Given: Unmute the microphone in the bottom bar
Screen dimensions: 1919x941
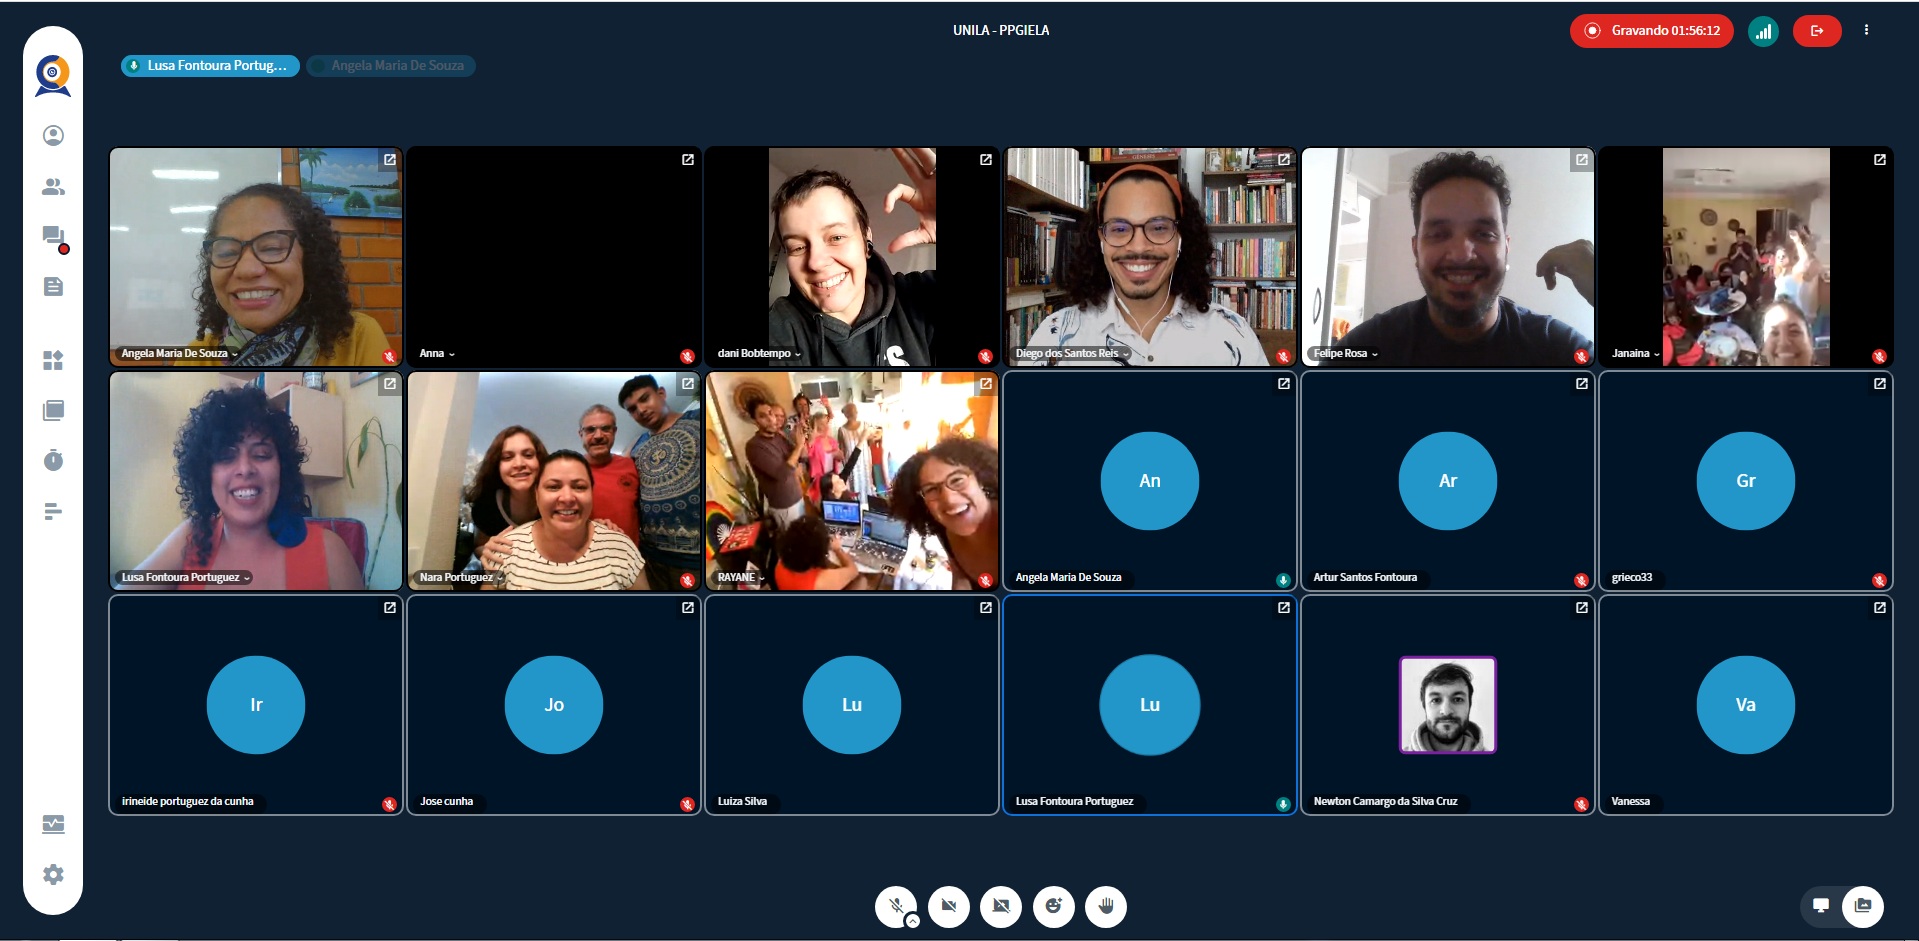Looking at the screenshot, I should tap(895, 906).
